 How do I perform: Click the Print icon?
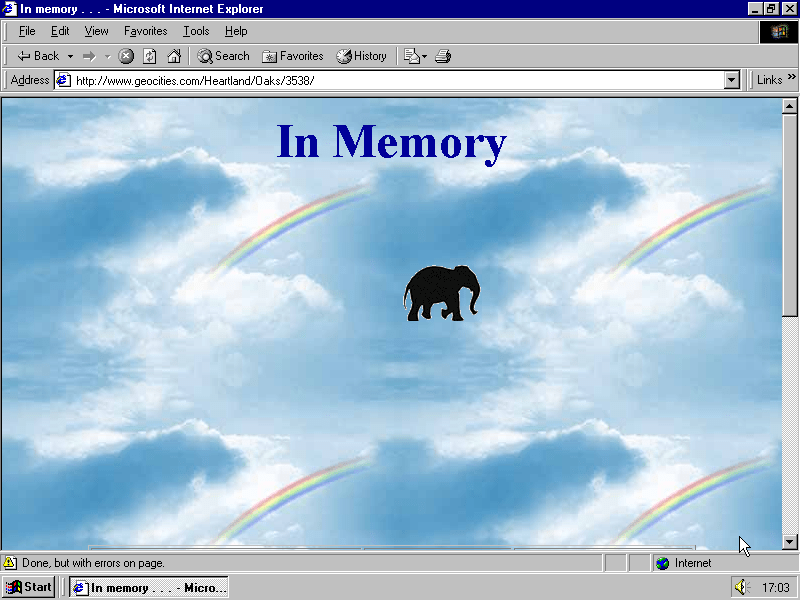[x=443, y=56]
